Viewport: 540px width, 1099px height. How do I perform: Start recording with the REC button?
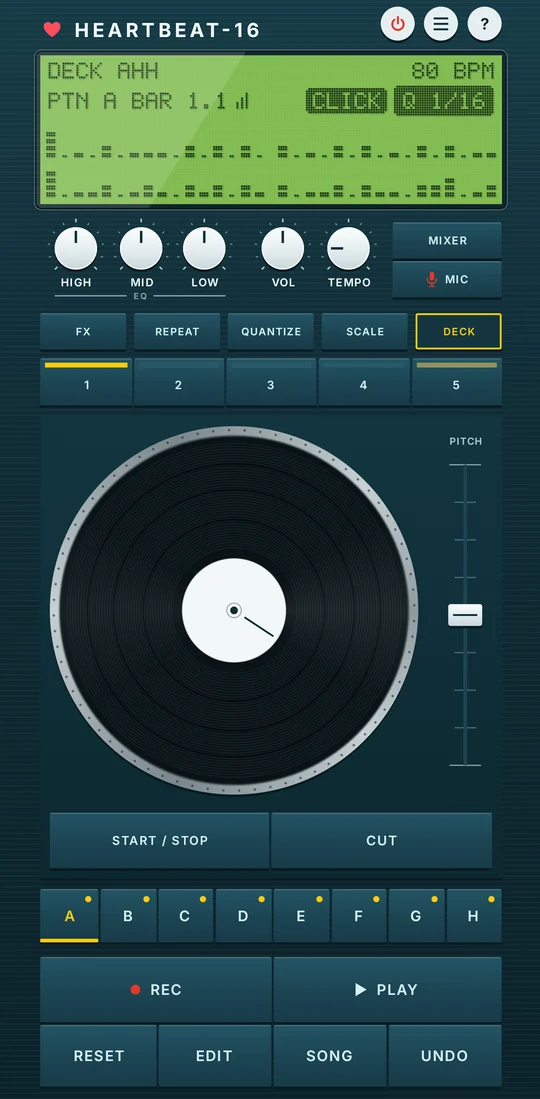pos(156,990)
